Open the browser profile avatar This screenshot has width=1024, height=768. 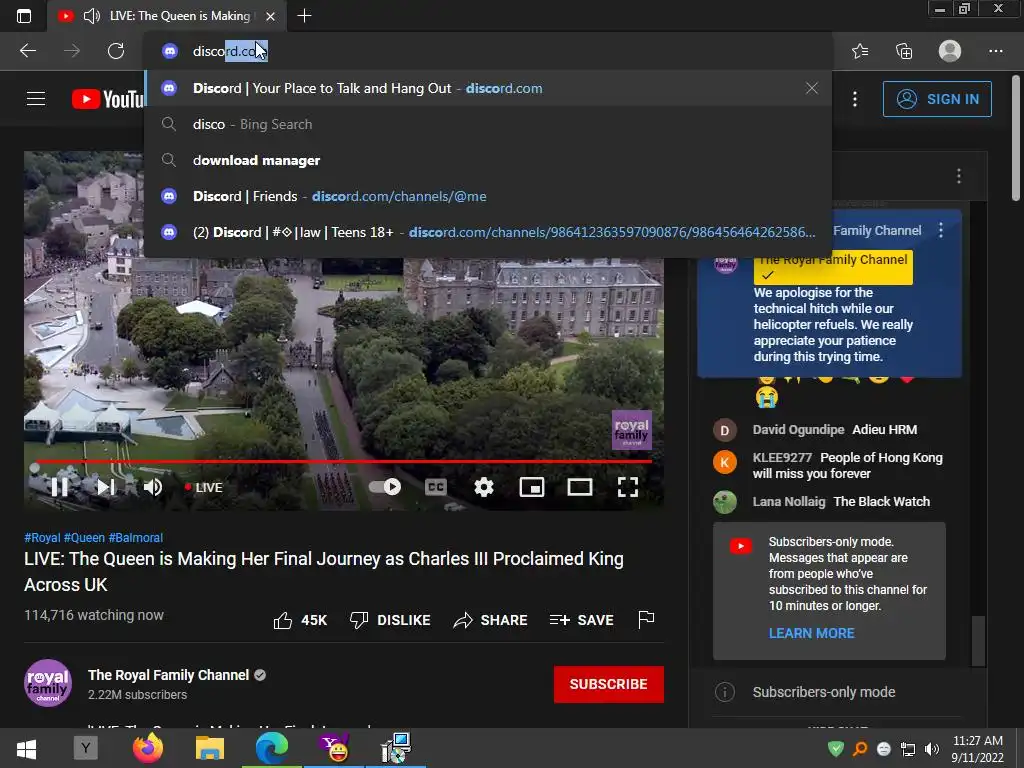pos(950,51)
